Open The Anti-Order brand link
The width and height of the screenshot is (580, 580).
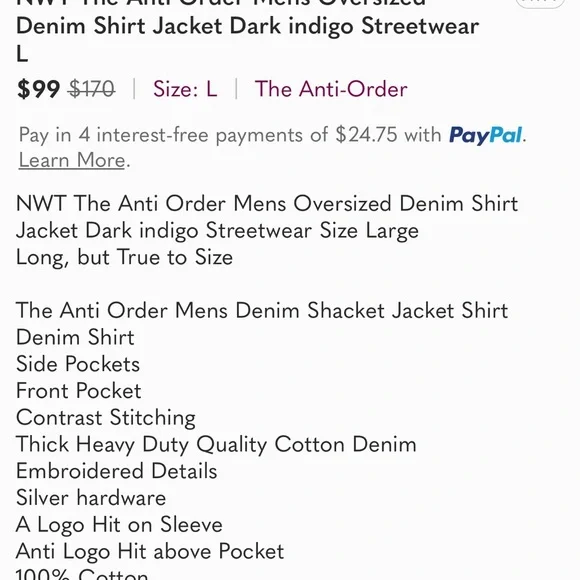tap(331, 89)
